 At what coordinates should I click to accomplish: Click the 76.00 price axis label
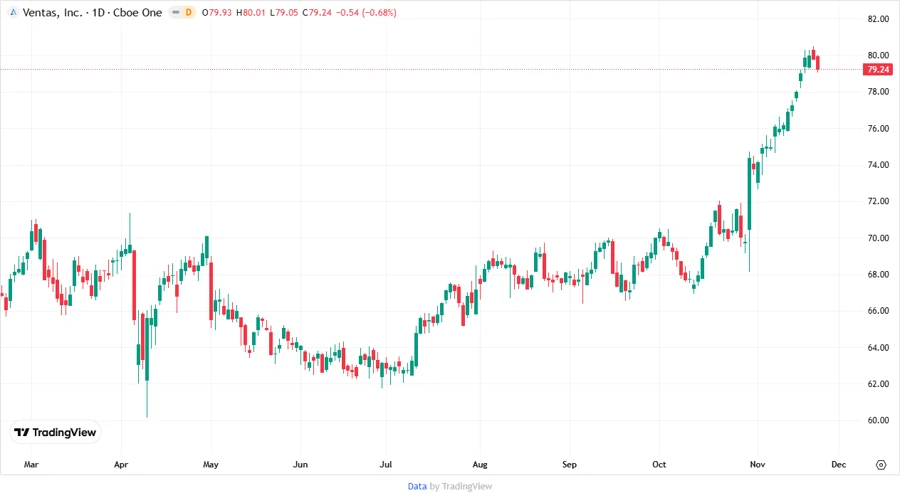(878, 128)
